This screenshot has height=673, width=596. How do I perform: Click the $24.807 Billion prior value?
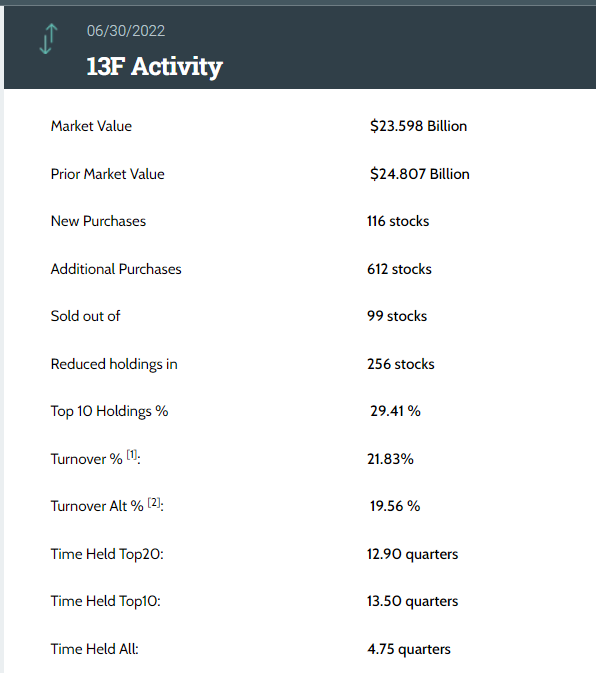(420, 174)
